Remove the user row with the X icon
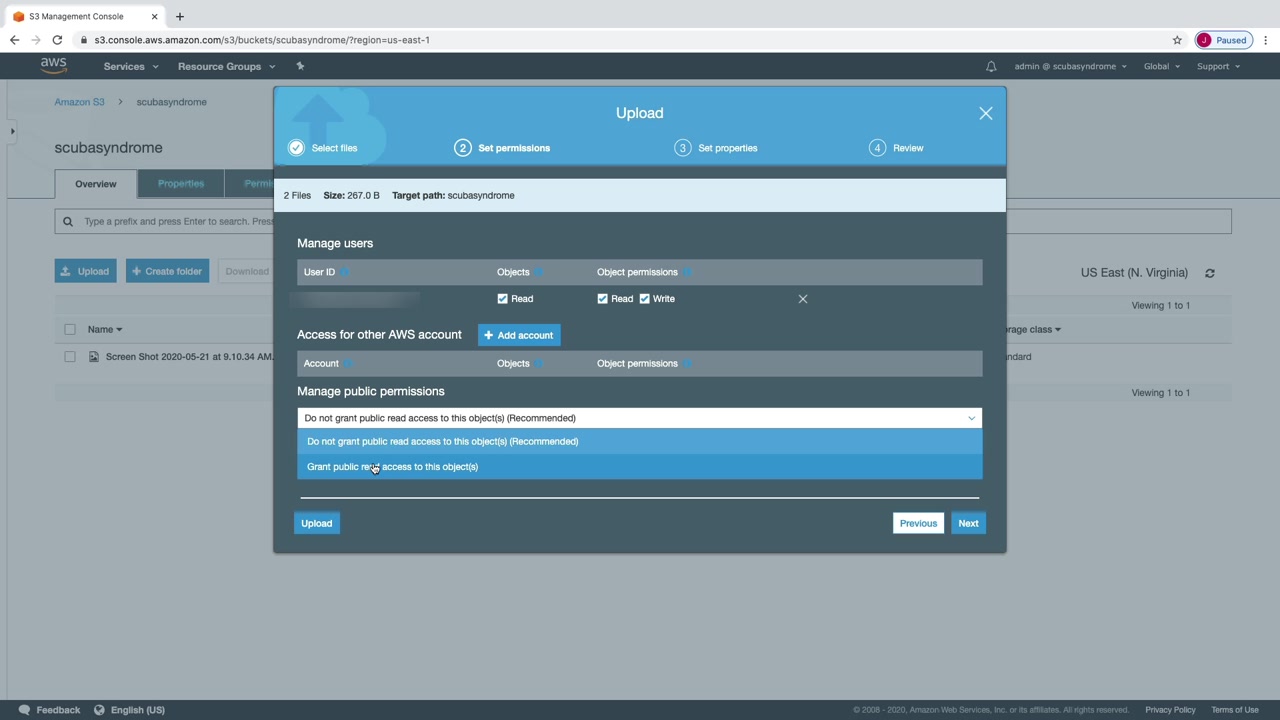The height and width of the screenshot is (720, 1280). pos(803,299)
